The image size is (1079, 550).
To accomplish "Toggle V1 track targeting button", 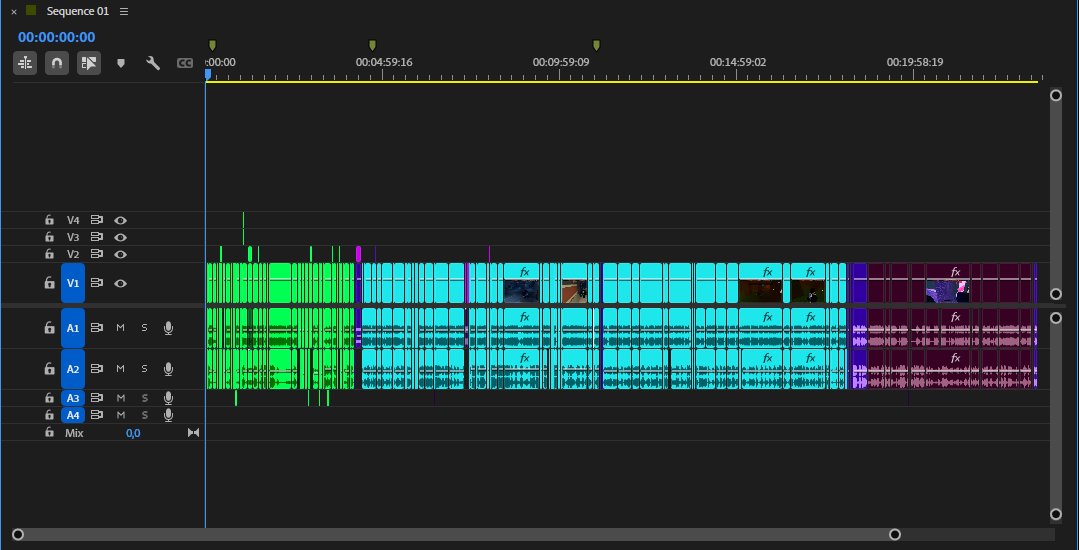I will click(x=73, y=283).
